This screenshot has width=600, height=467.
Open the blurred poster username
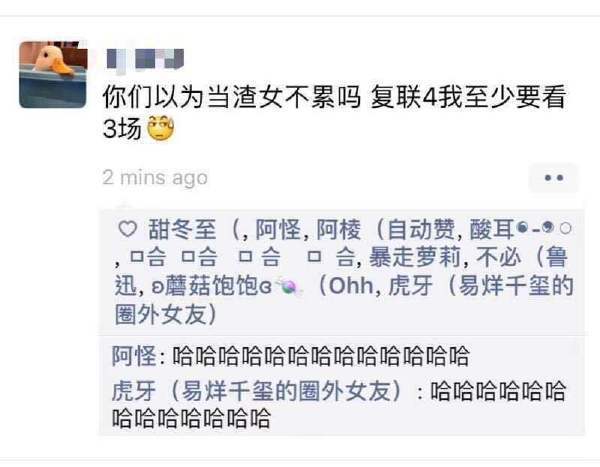coord(145,59)
